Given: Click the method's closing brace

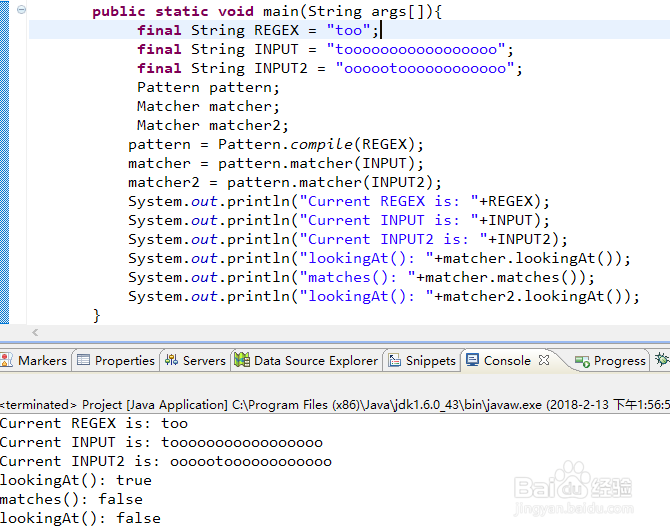Looking at the screenshot, I should tap(97, 315).
